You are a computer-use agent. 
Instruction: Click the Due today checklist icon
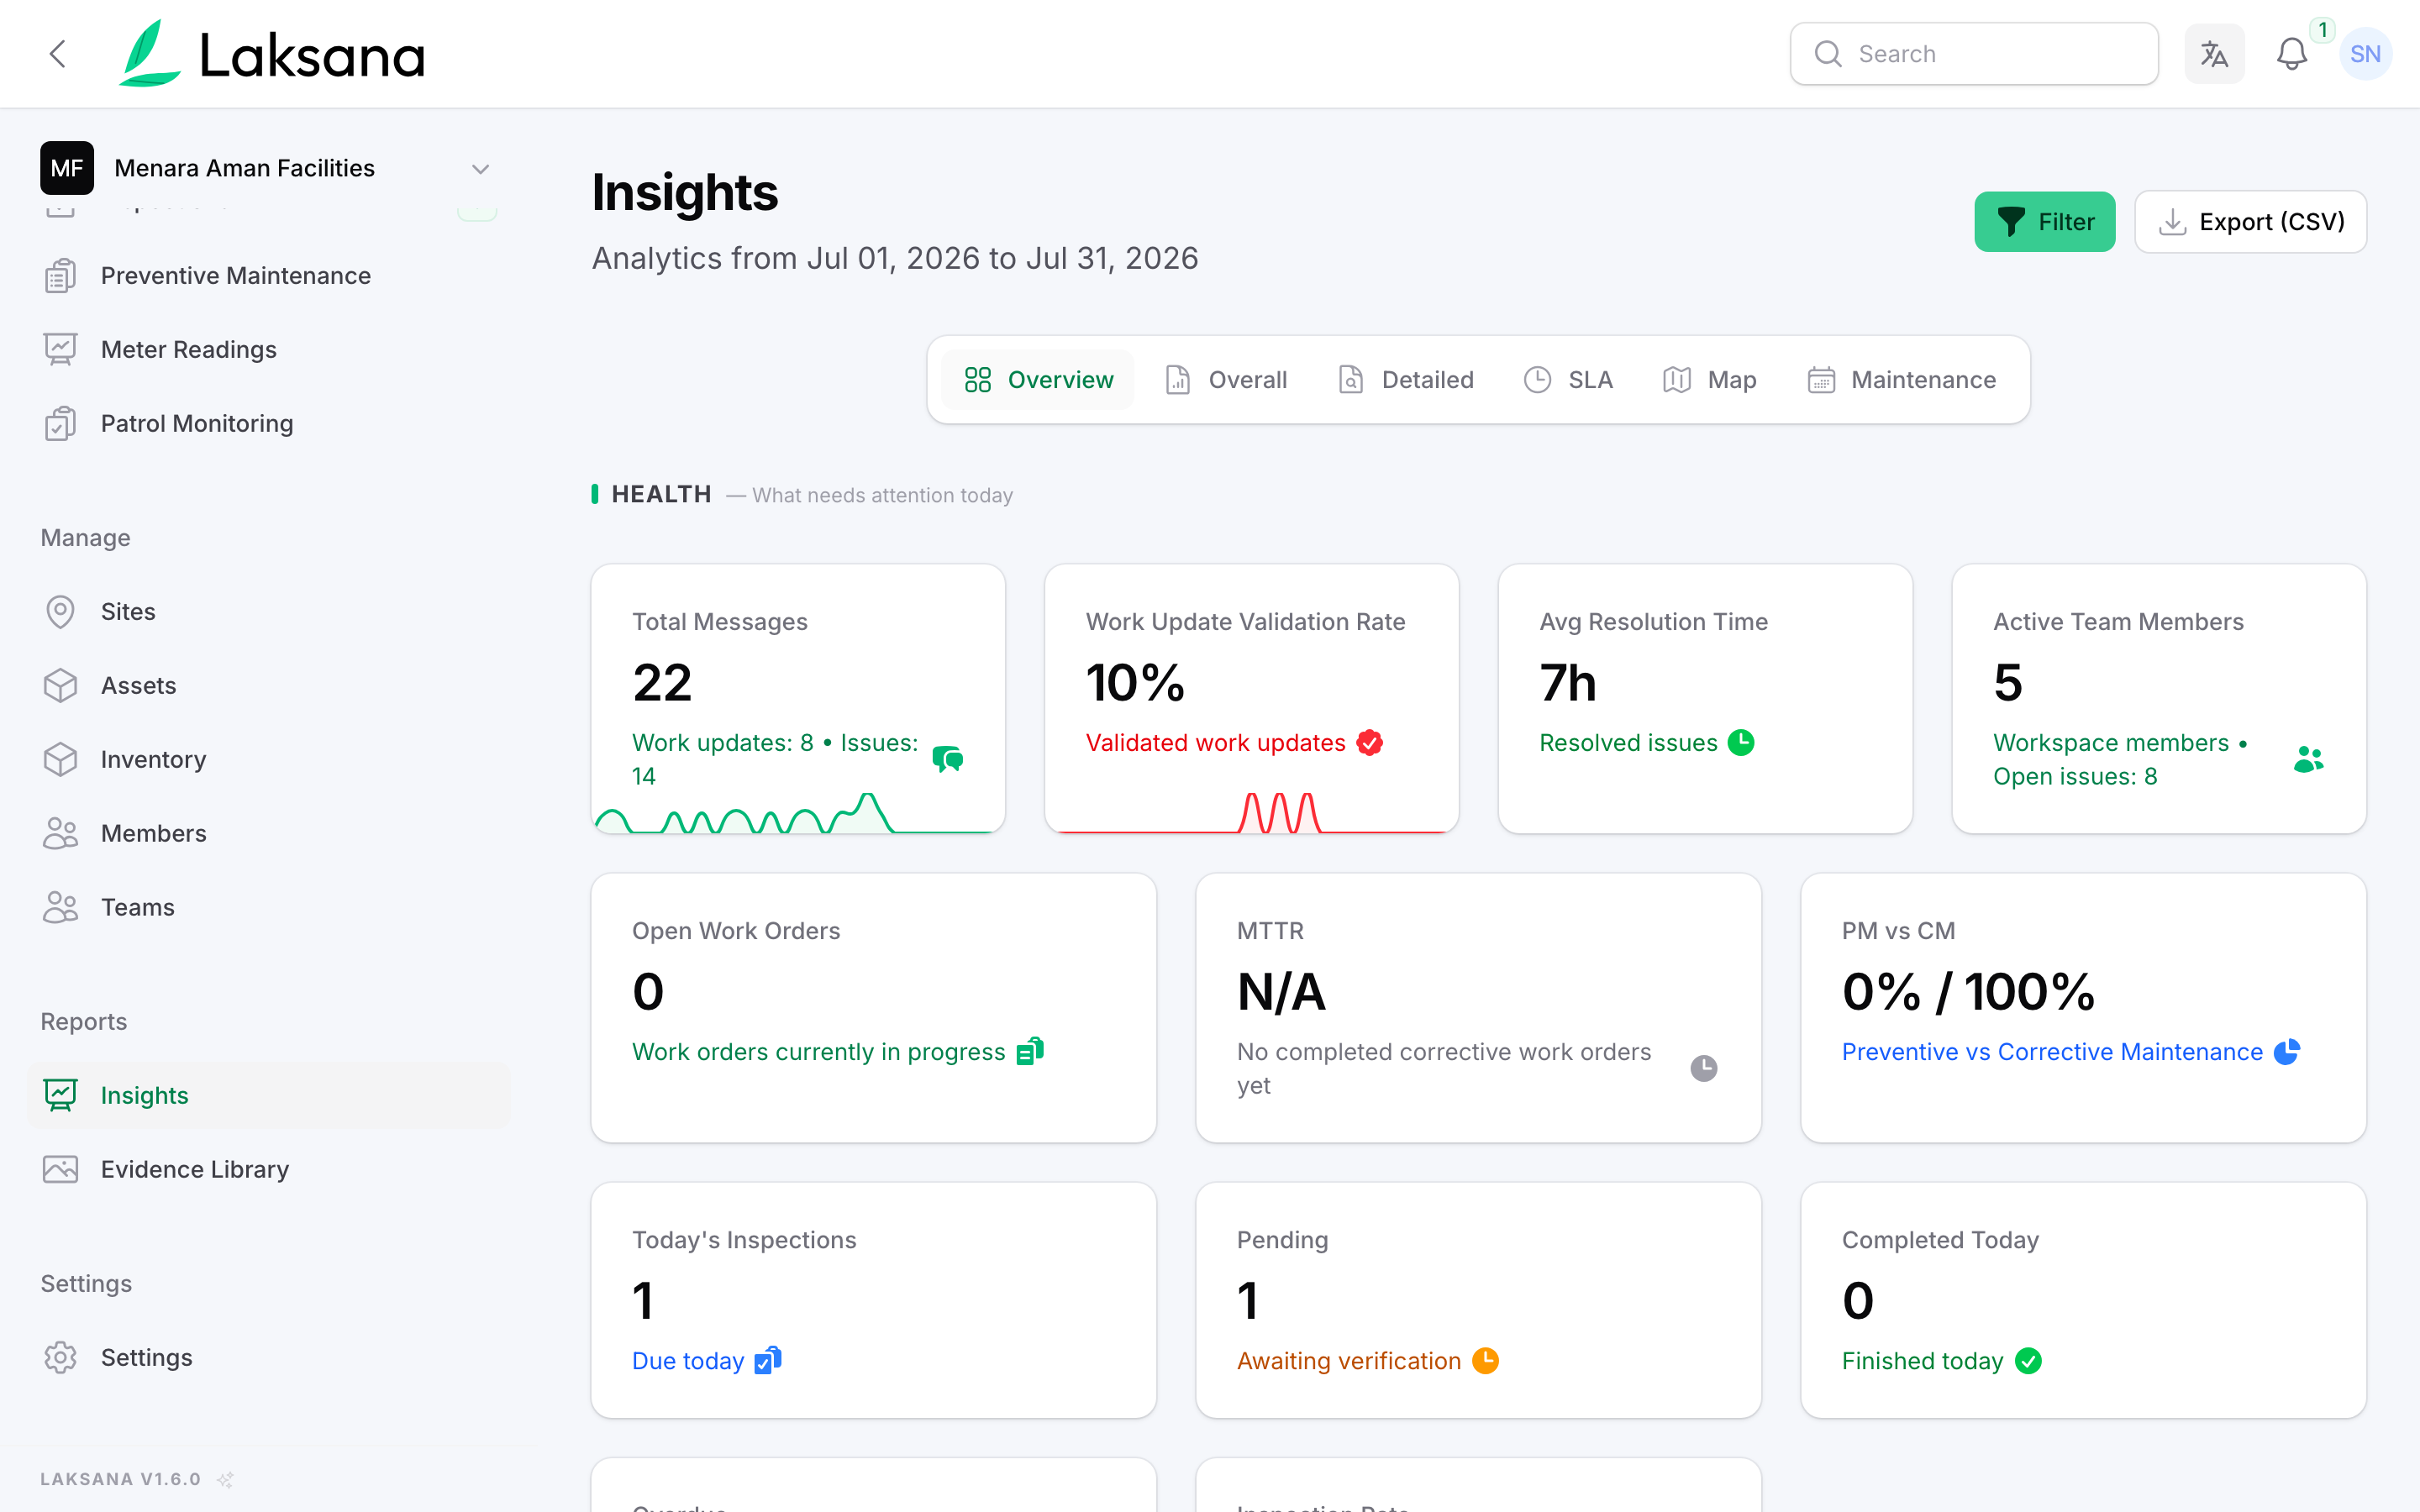(x=768, y=1360)
